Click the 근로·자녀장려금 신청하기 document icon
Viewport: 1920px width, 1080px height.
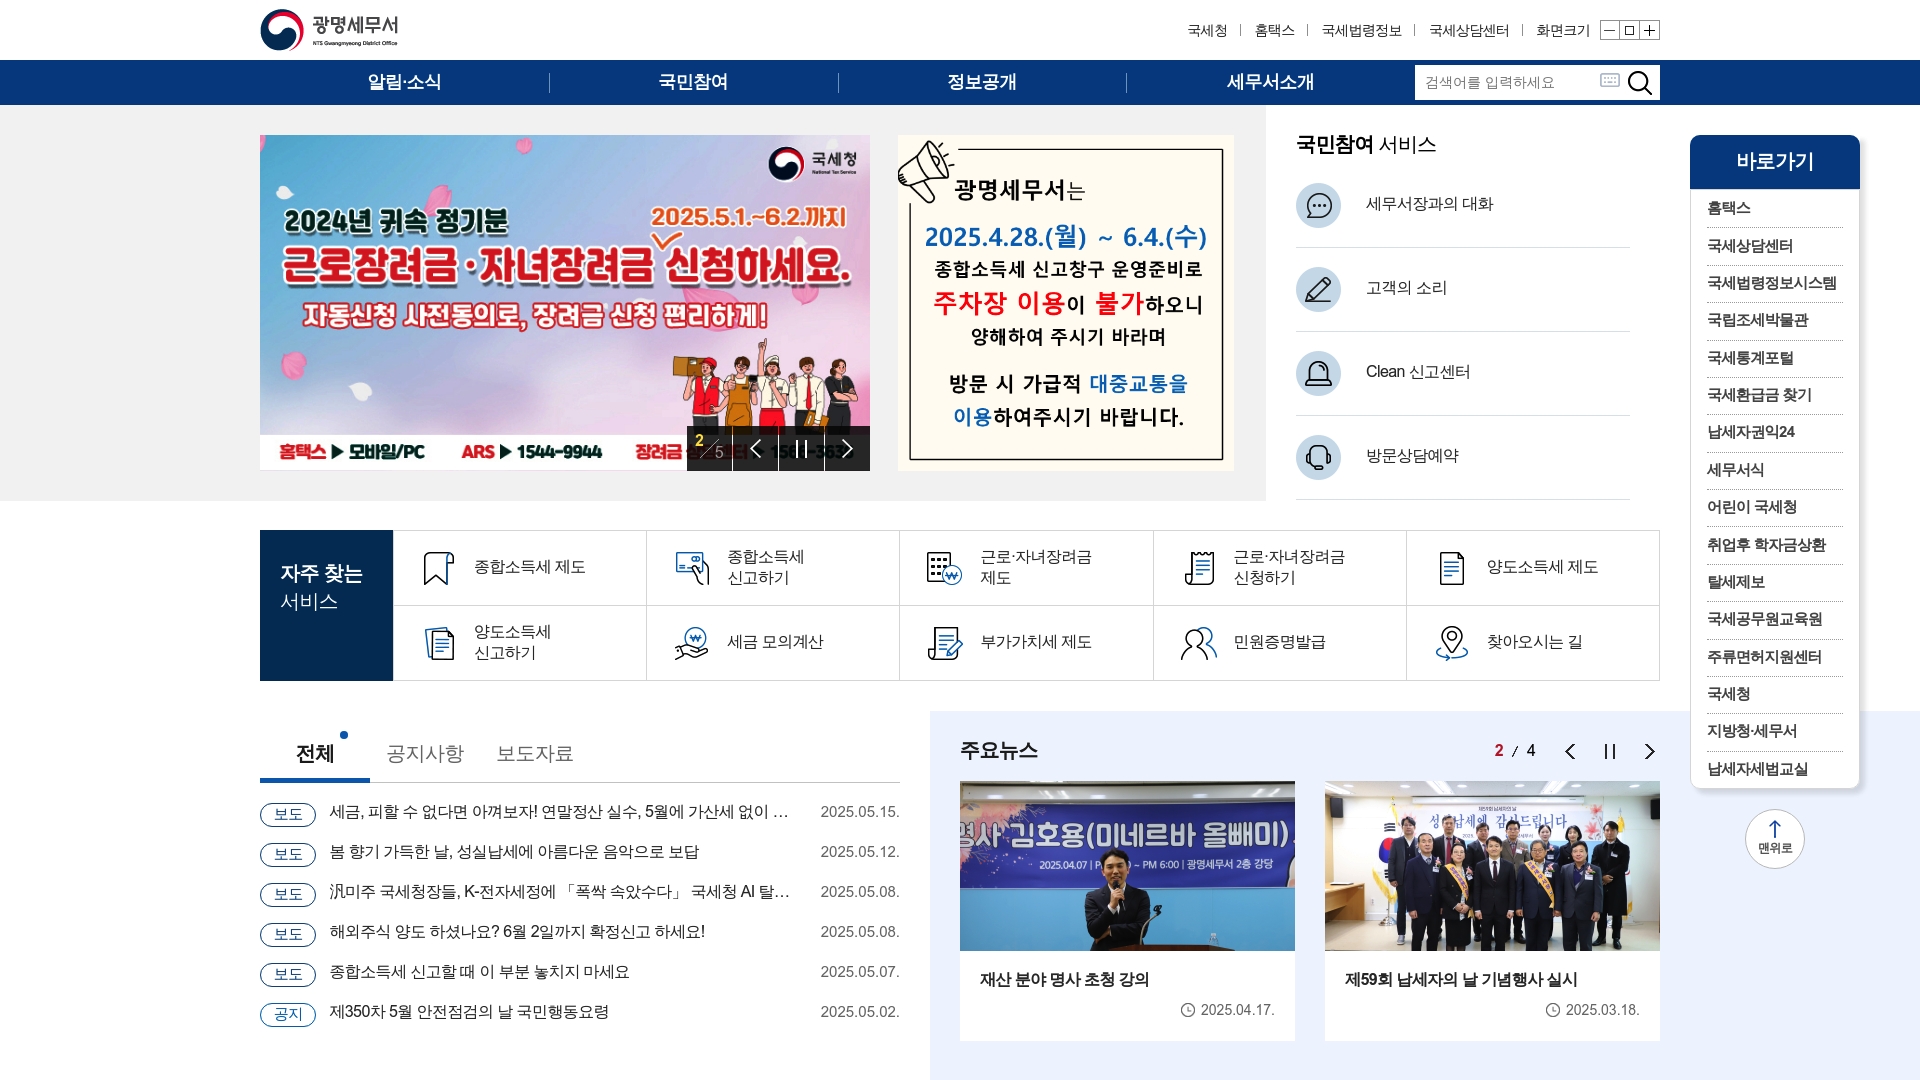(x=1199, y=568)
